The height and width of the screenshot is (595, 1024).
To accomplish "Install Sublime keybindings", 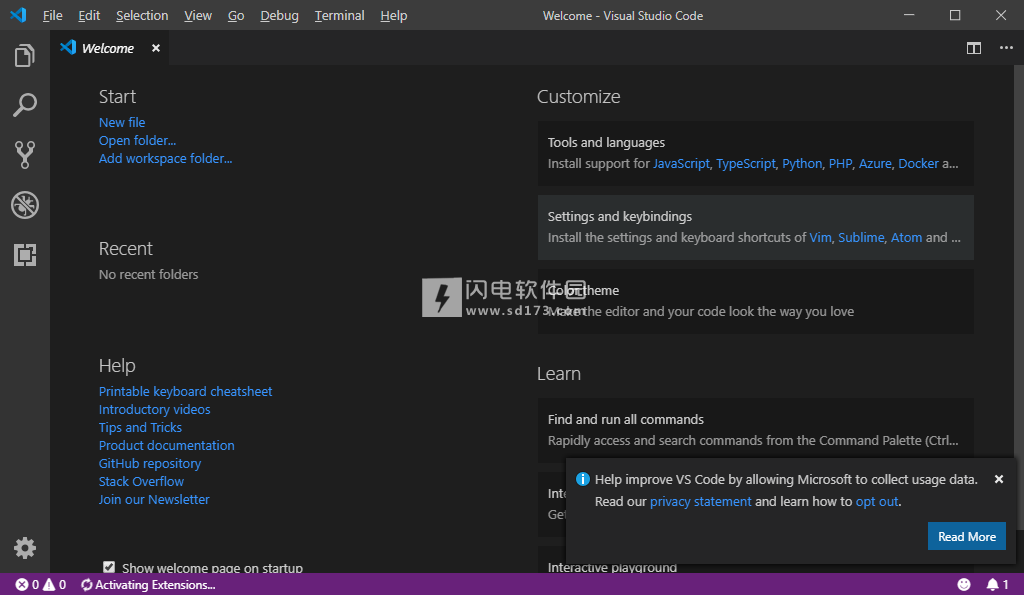I will point(861,237).
